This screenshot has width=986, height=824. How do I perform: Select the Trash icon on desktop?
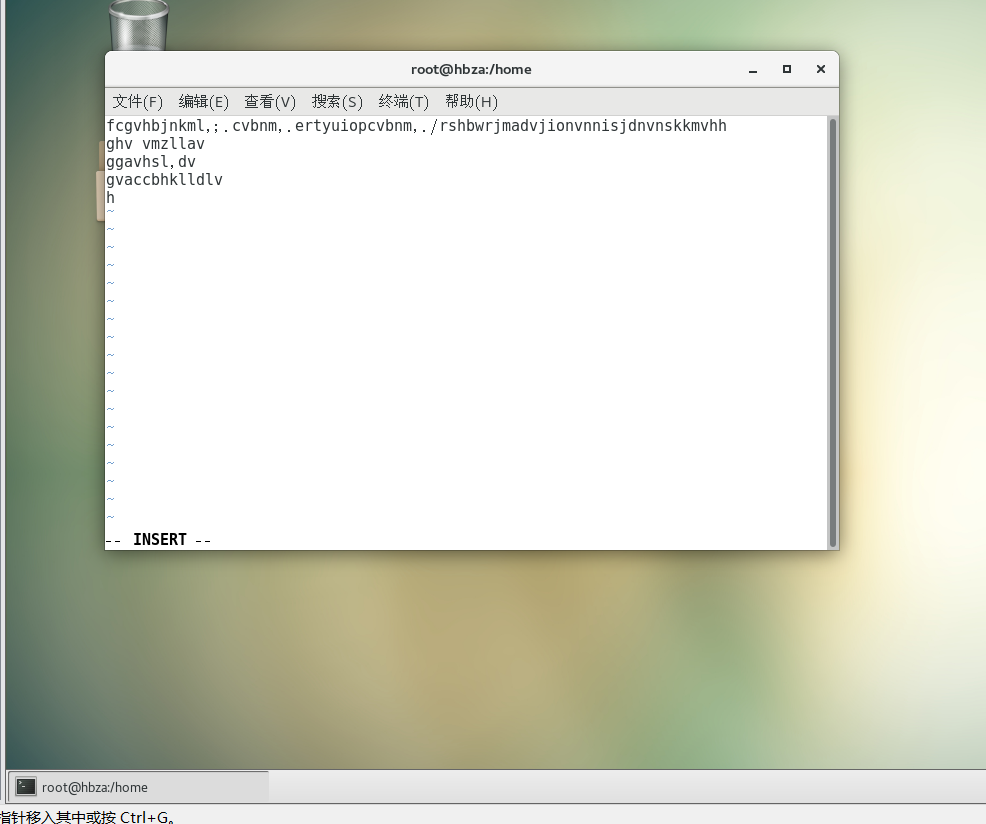click(138, 25)
